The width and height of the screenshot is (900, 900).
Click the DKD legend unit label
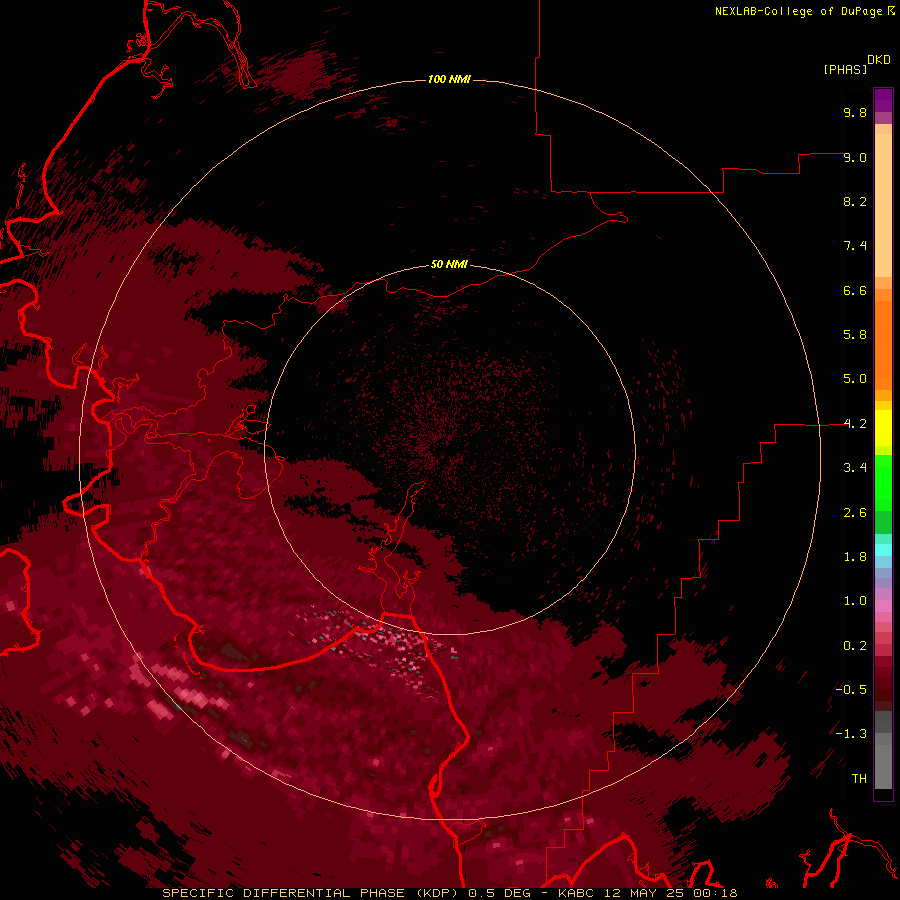click(879, 60)
